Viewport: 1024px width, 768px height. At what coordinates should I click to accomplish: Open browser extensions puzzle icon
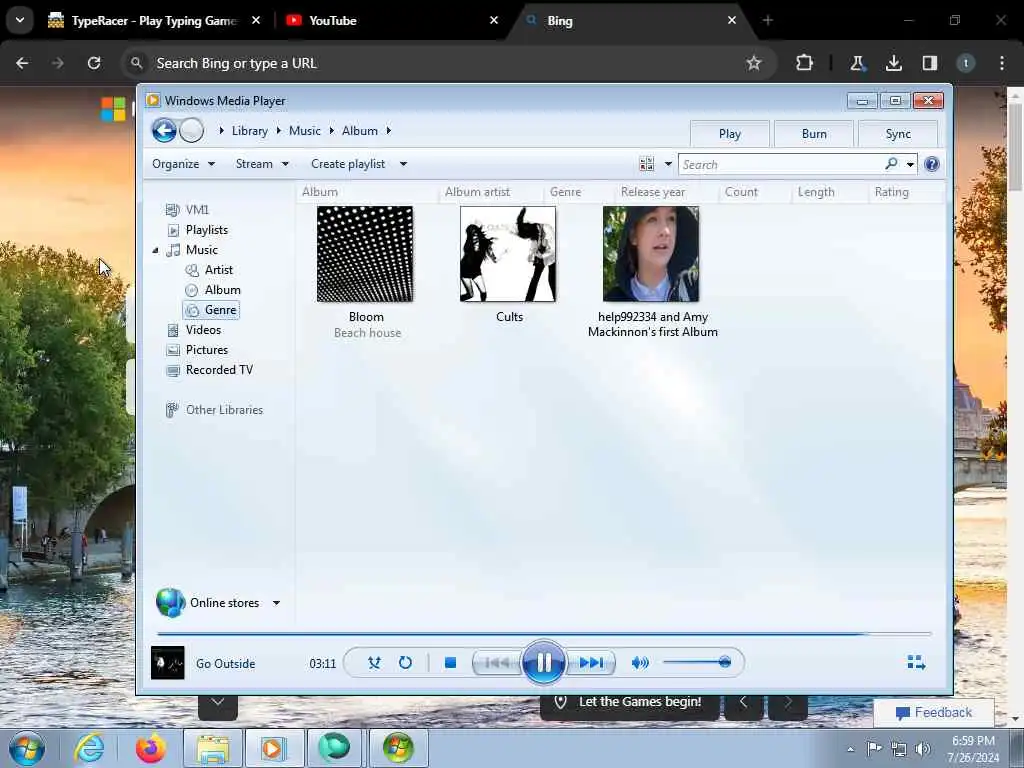pyautogui.click(x=805, y=63)
